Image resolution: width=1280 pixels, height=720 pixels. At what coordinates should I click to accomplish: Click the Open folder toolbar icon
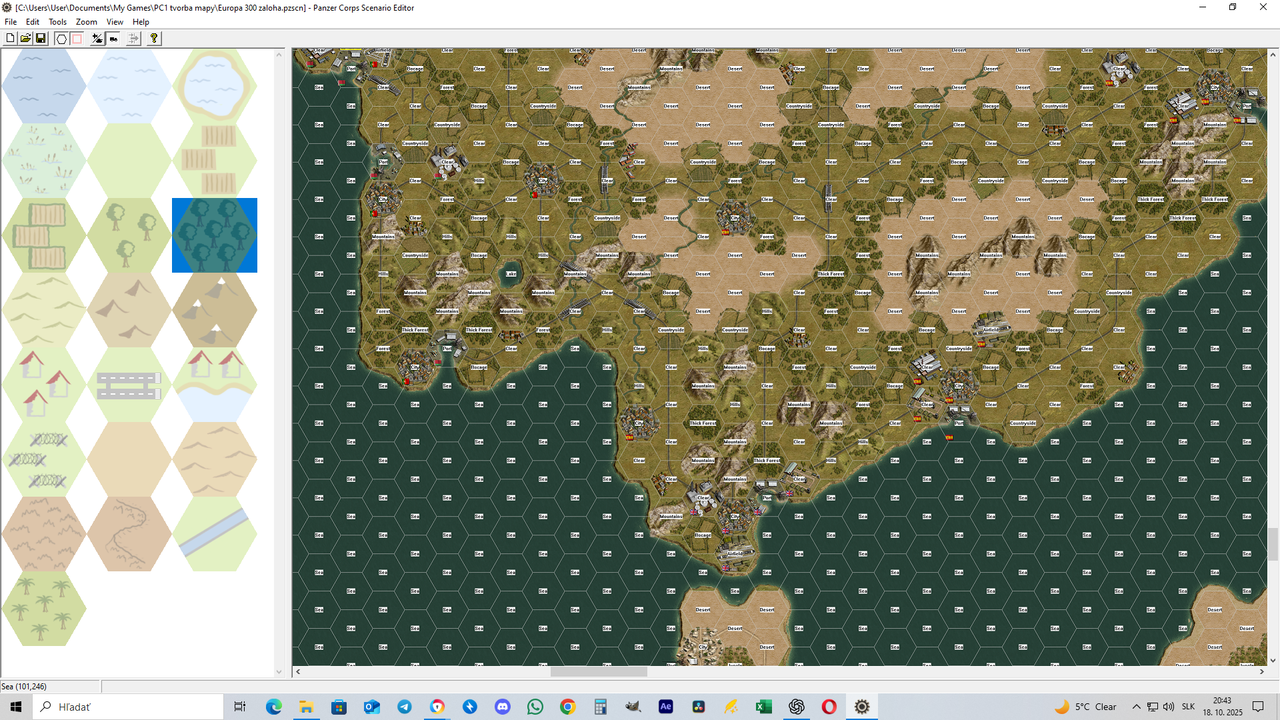[26, 38]
